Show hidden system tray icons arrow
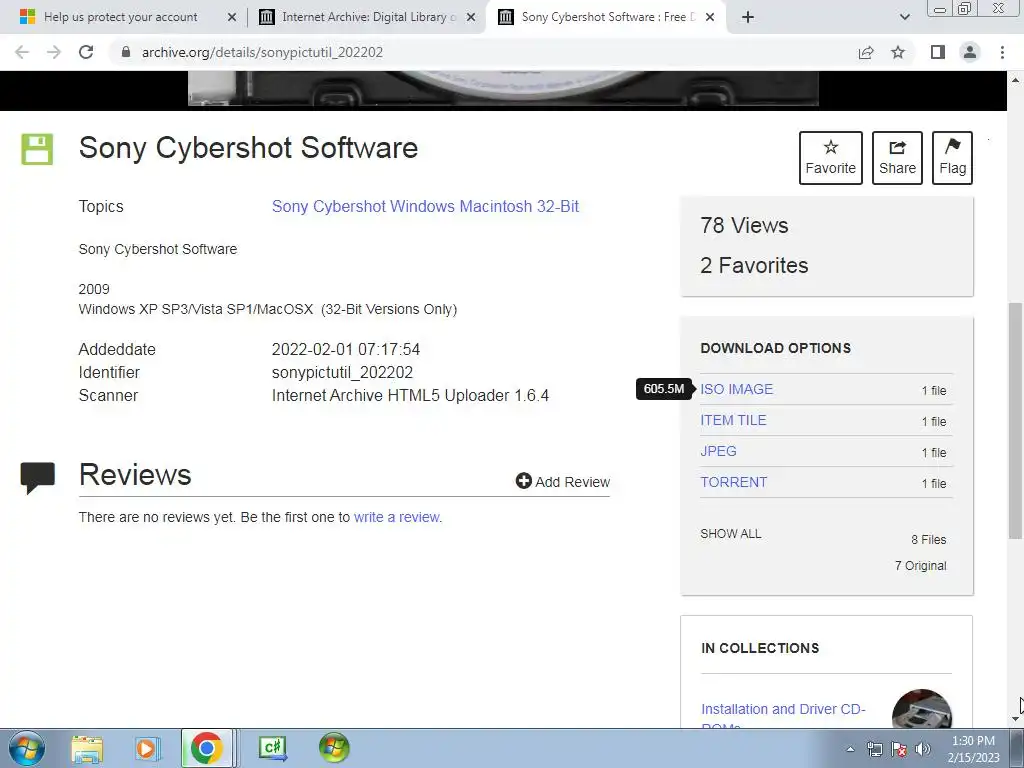 pos(850,749)
